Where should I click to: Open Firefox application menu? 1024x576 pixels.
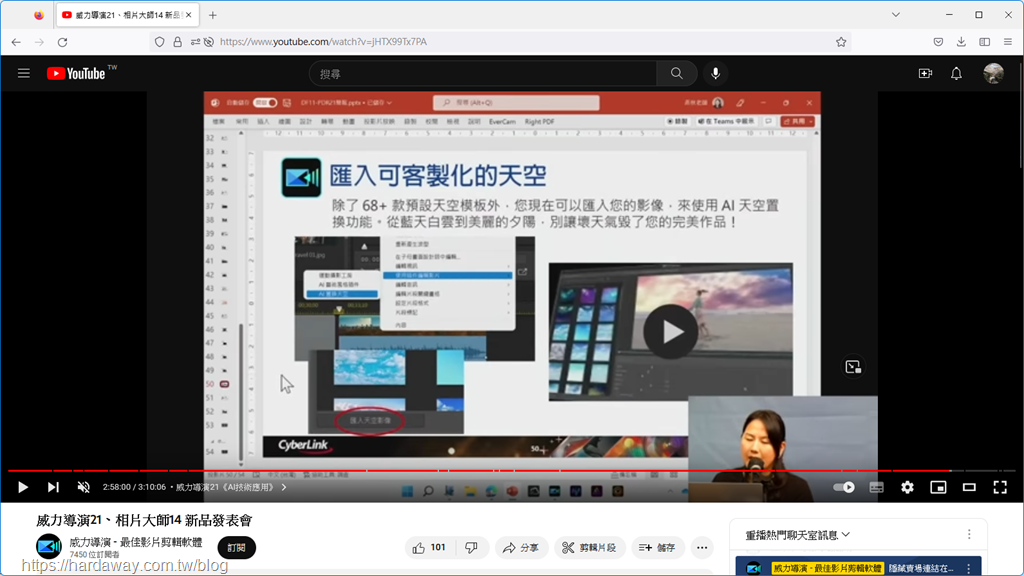pos(1008,42)
